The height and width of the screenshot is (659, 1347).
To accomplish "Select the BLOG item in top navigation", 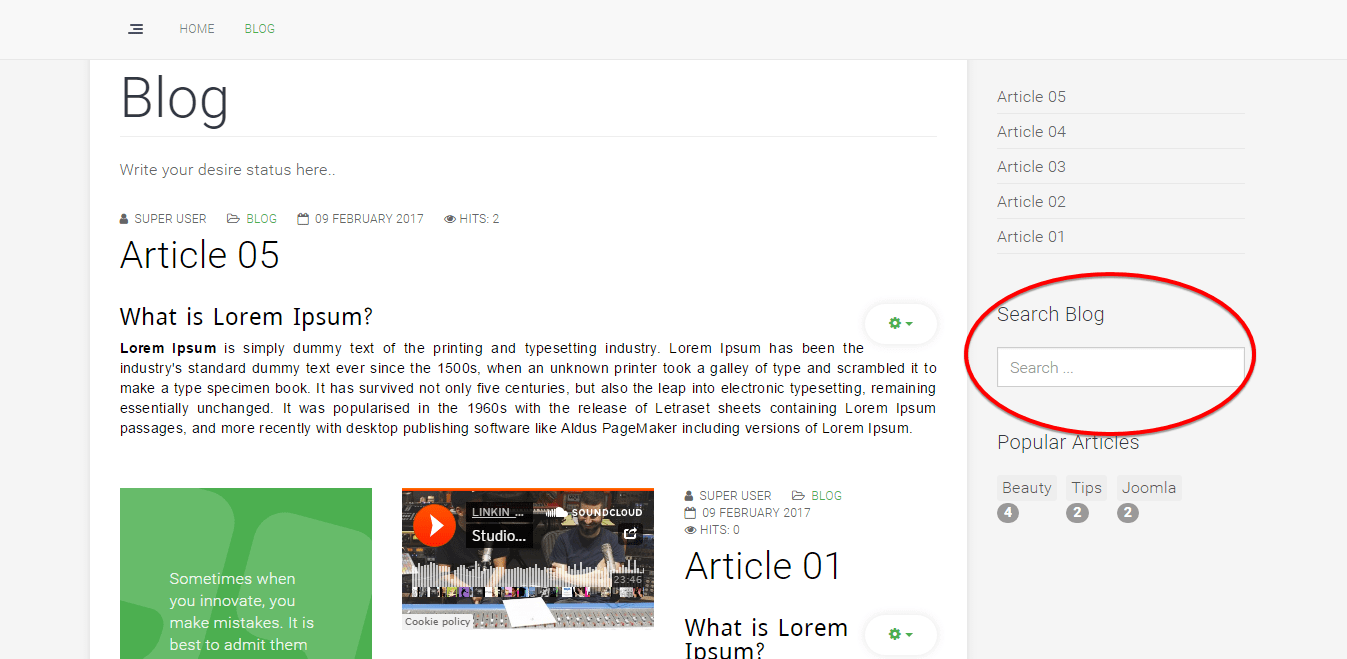I will point(260,29).
